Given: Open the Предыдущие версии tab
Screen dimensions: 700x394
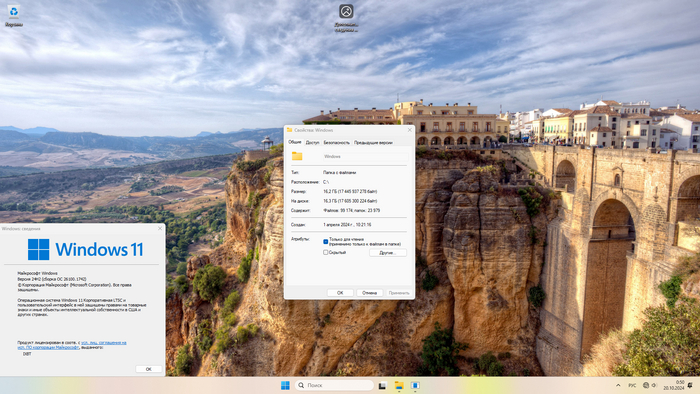Looking at the screenshot, I should click(373, 143).
